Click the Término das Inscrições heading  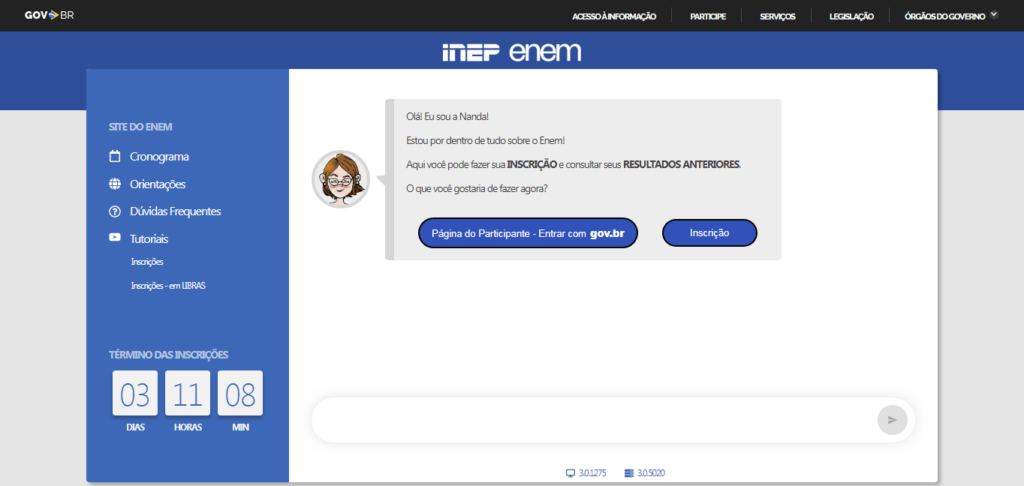(x=168, y=355)
